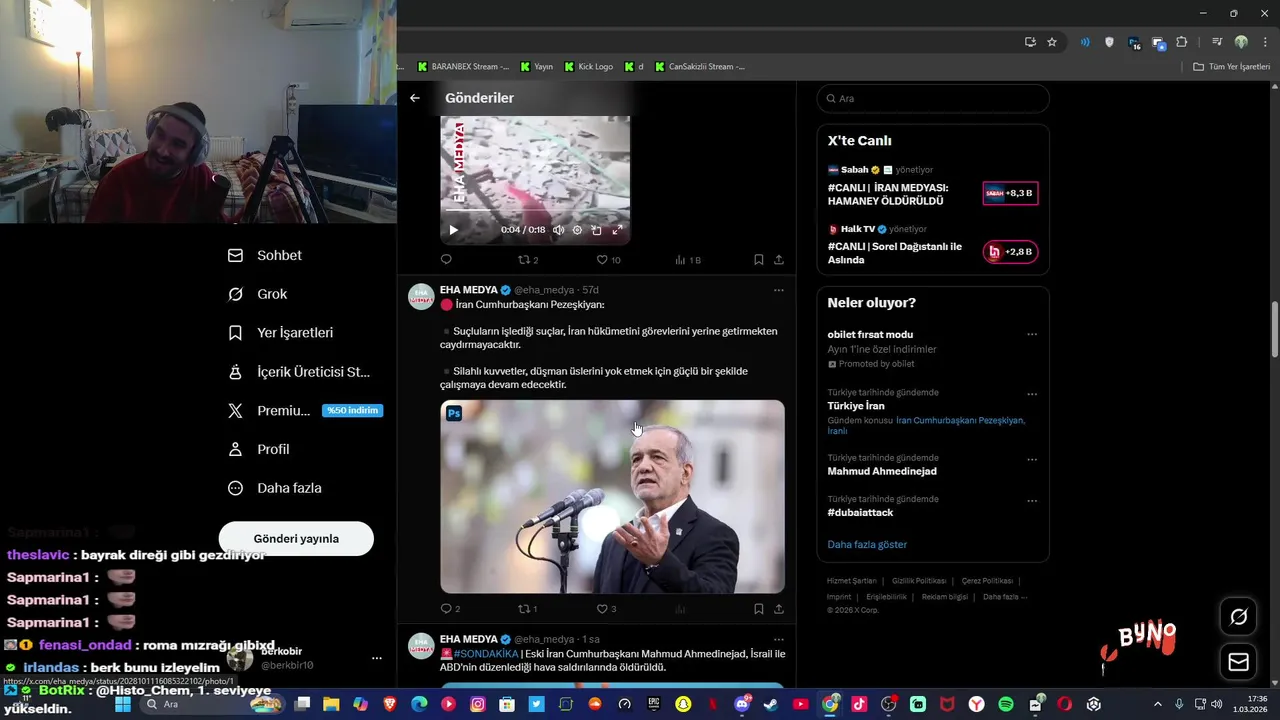This screenshot has height=720, width=1280.
Task: Expand the video to fullscreen
Action: [x=617, y=230]
